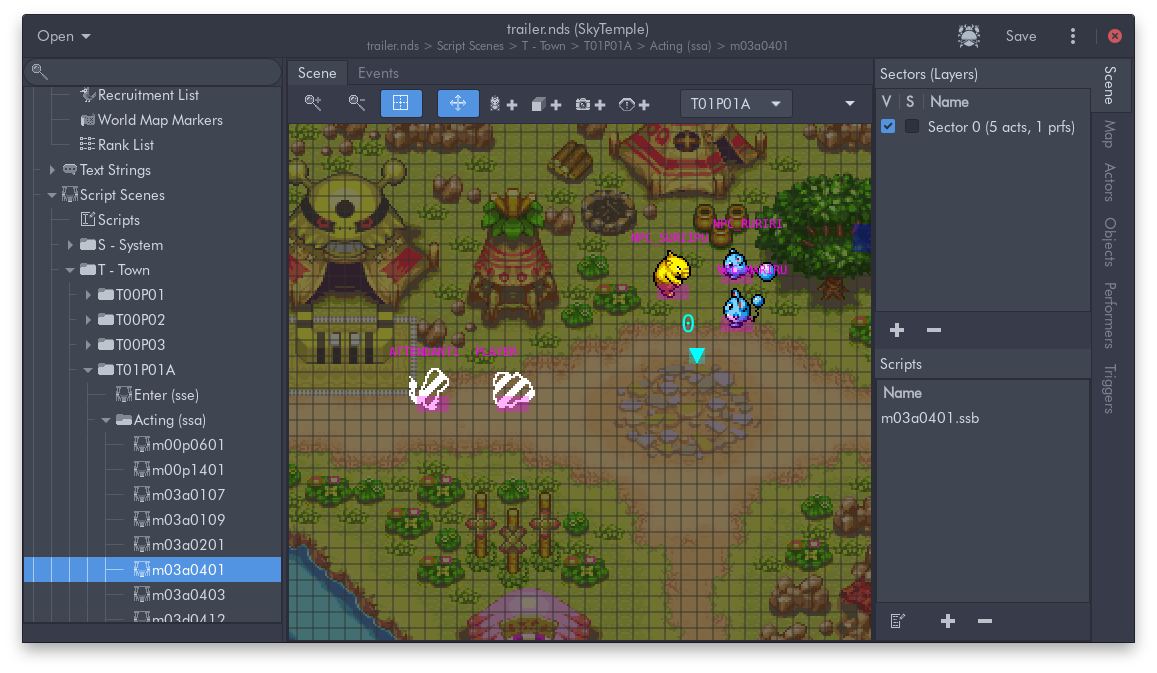This screenshot has width=1157, height=673.
Task: Uncheck visibility checkbox for Sector 0
Action: pyautogui.click(x=888, y=126)
